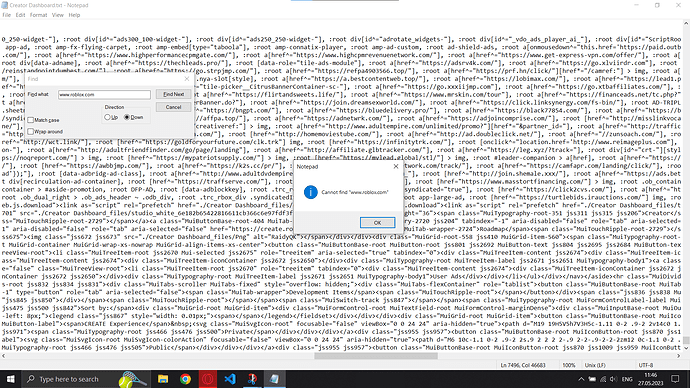690x388 pixels.
Task: Click OK on Cannot find dialog
Action: pos(377,223)
